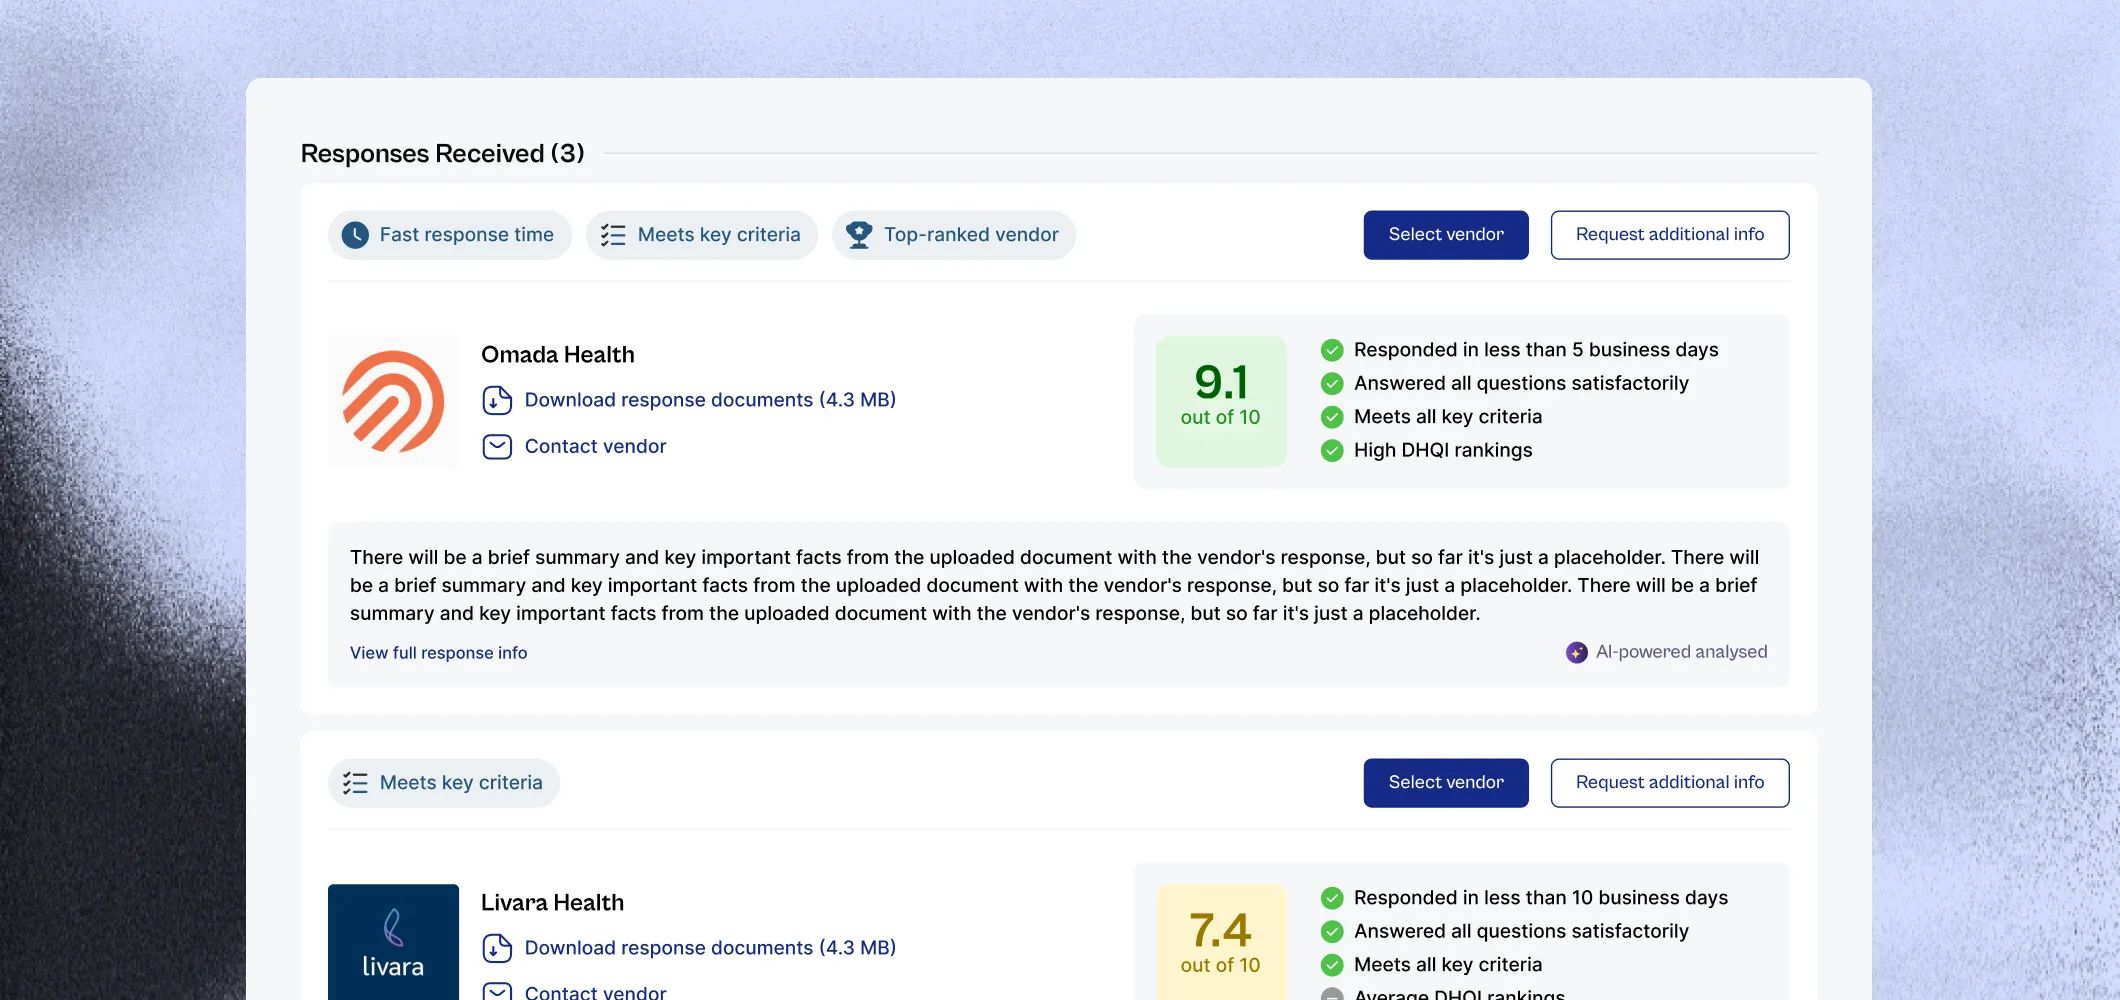
Task: Download Livara Health response documents
Action: (x=710, y=948)
